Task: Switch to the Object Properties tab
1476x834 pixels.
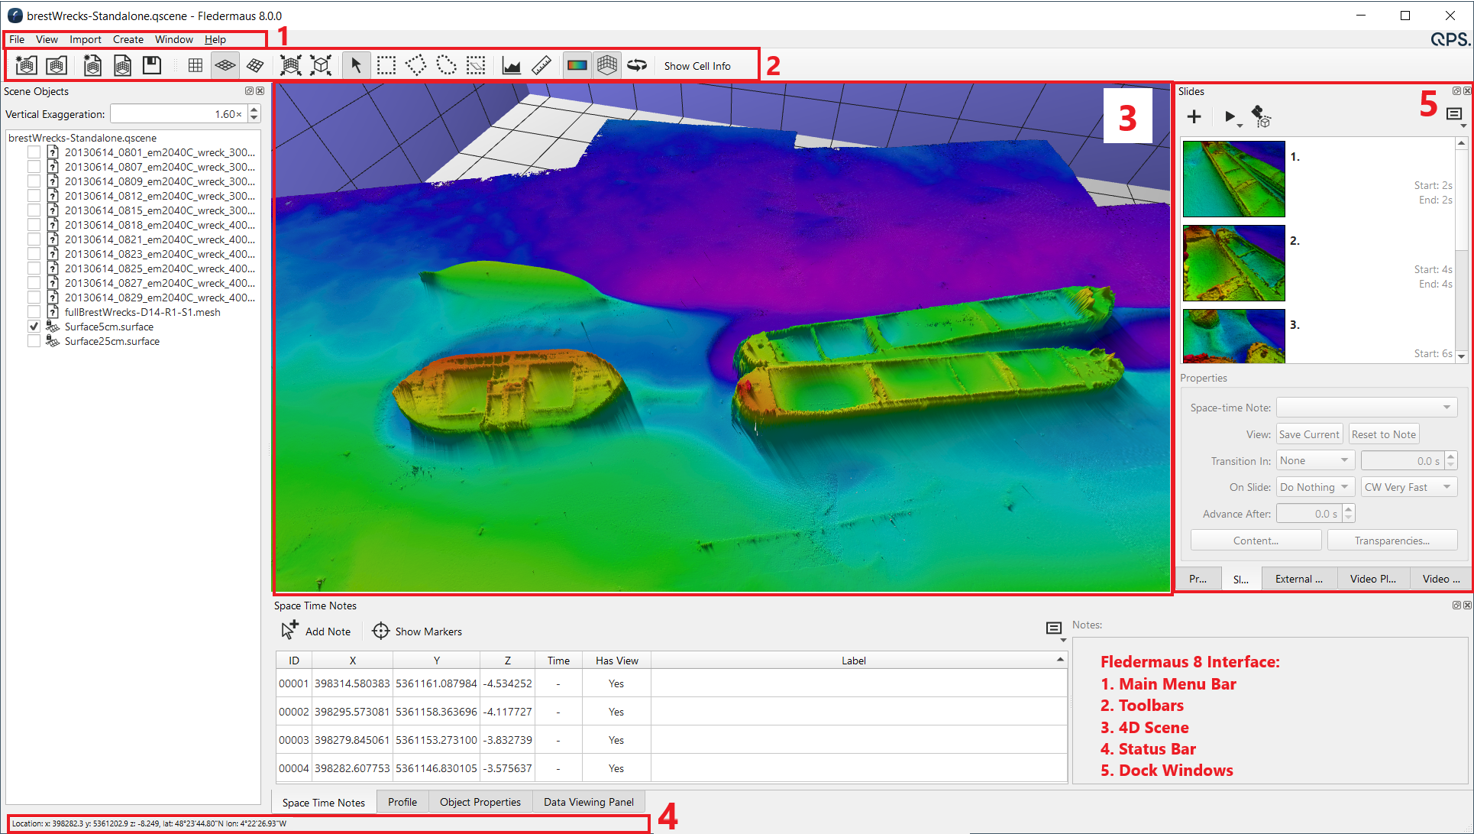Action: (480, 802)
